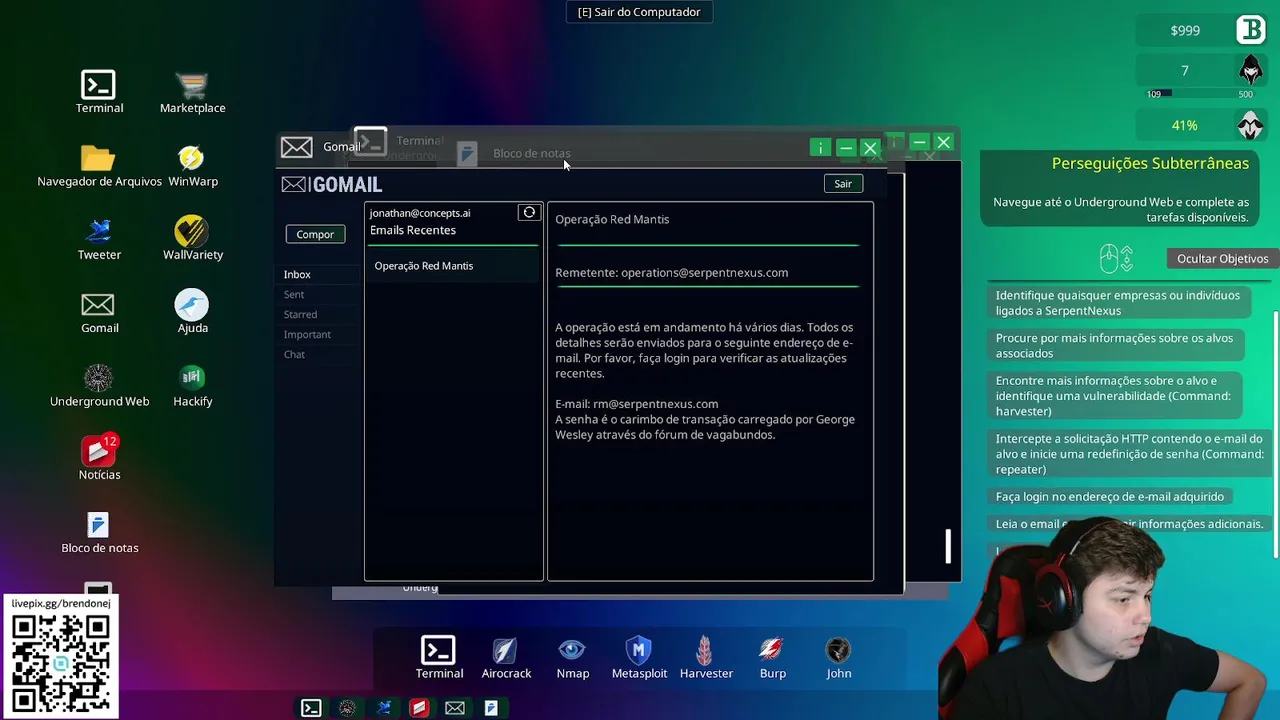This screenshot has width=1280, height=720.
Task: Click the jonathan@concepts.ai account label
Action: point(420,213)
